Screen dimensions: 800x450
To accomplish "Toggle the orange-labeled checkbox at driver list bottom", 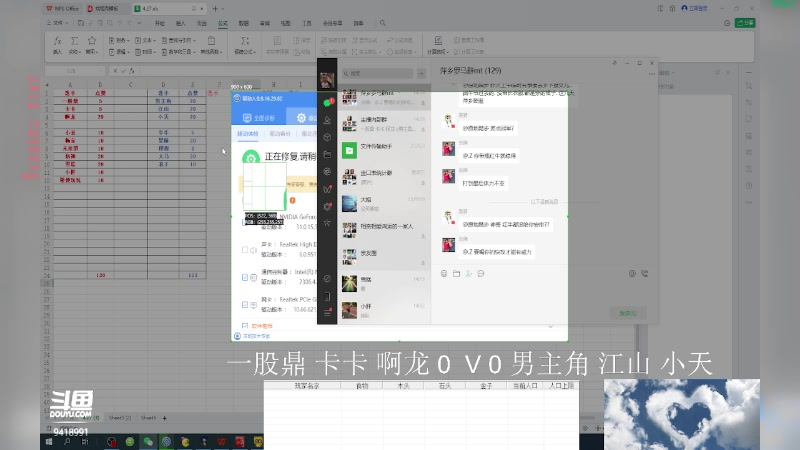I will [x=245, y=326].
